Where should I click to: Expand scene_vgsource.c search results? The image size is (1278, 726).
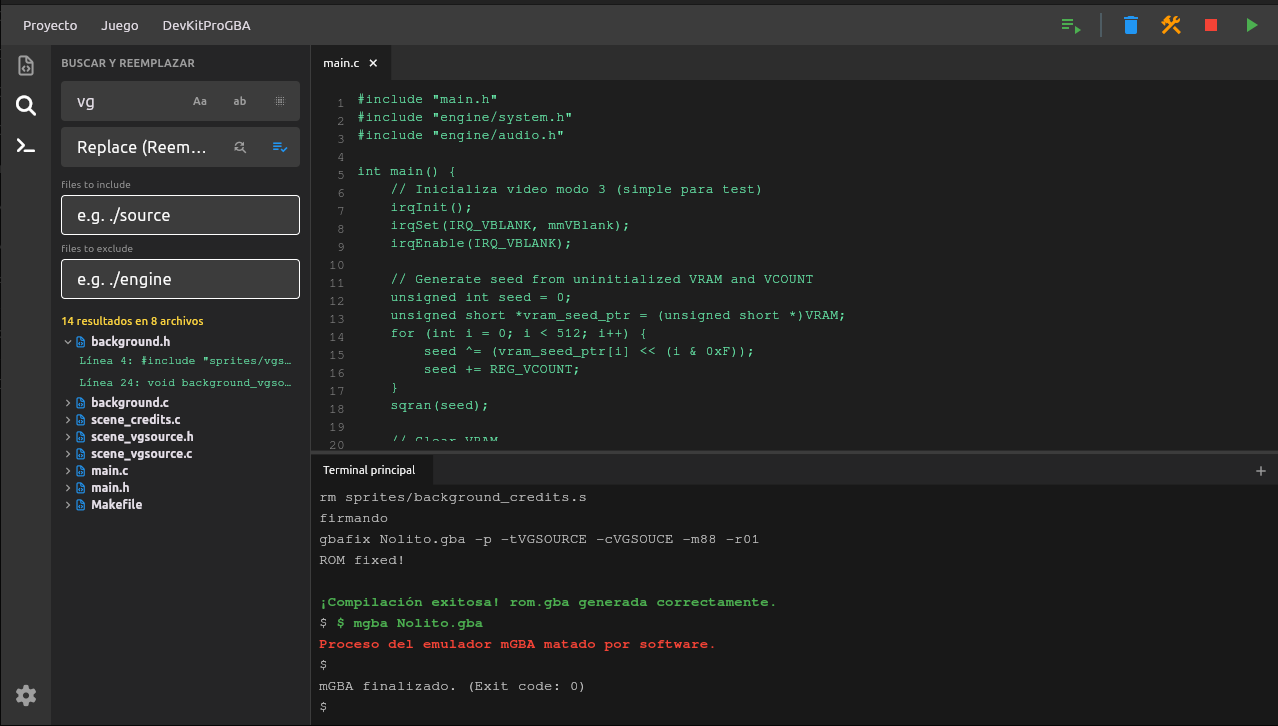point(68,454)
